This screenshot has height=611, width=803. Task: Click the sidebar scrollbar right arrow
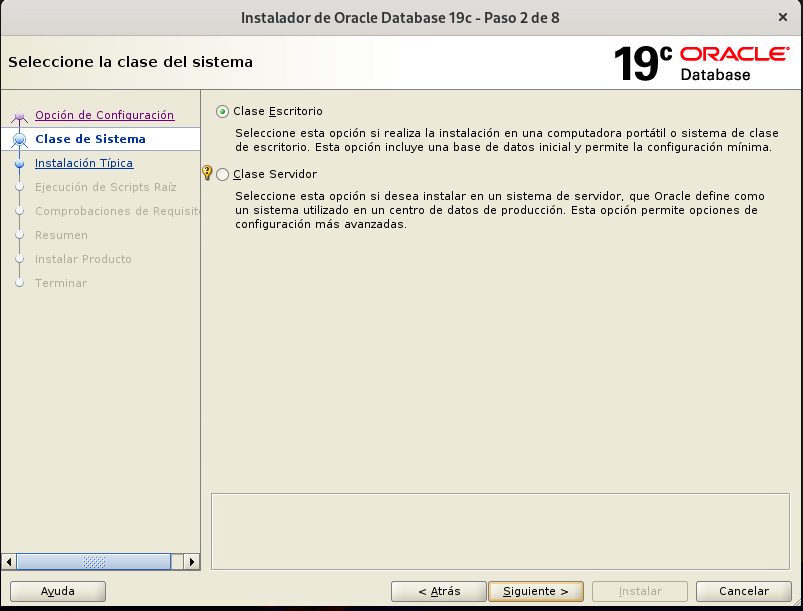pos(193,562)
